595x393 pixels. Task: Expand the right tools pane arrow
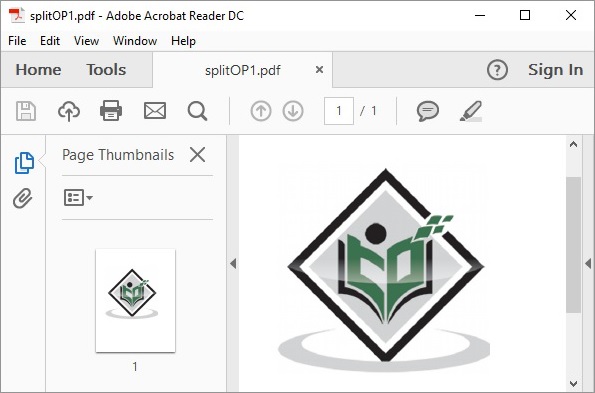(588, 263)
